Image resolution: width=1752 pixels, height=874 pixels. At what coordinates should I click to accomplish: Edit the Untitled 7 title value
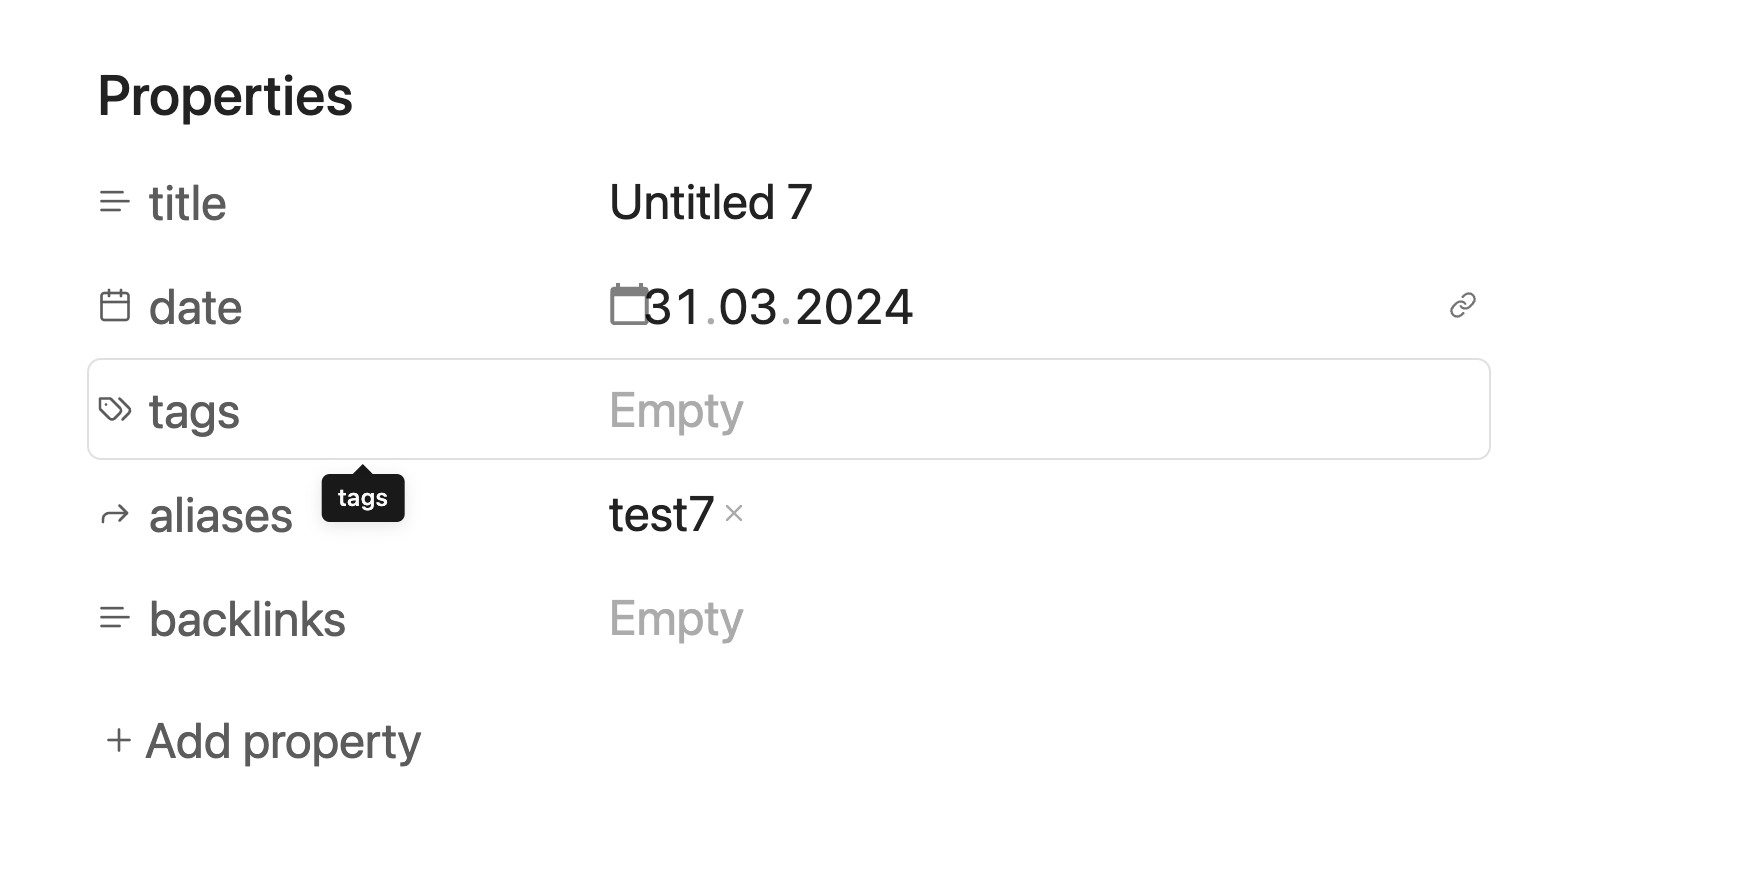click(x=711, y=203)
